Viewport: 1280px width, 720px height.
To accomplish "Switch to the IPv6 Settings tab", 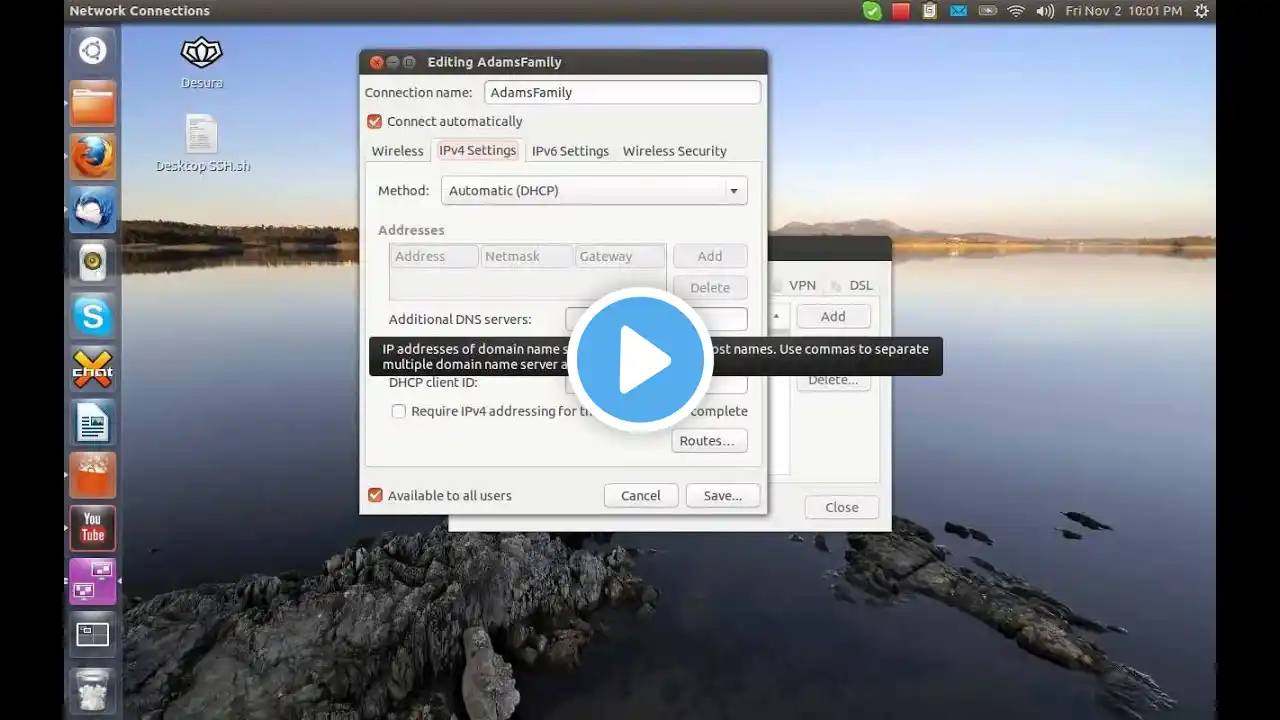I will [570, 151].
